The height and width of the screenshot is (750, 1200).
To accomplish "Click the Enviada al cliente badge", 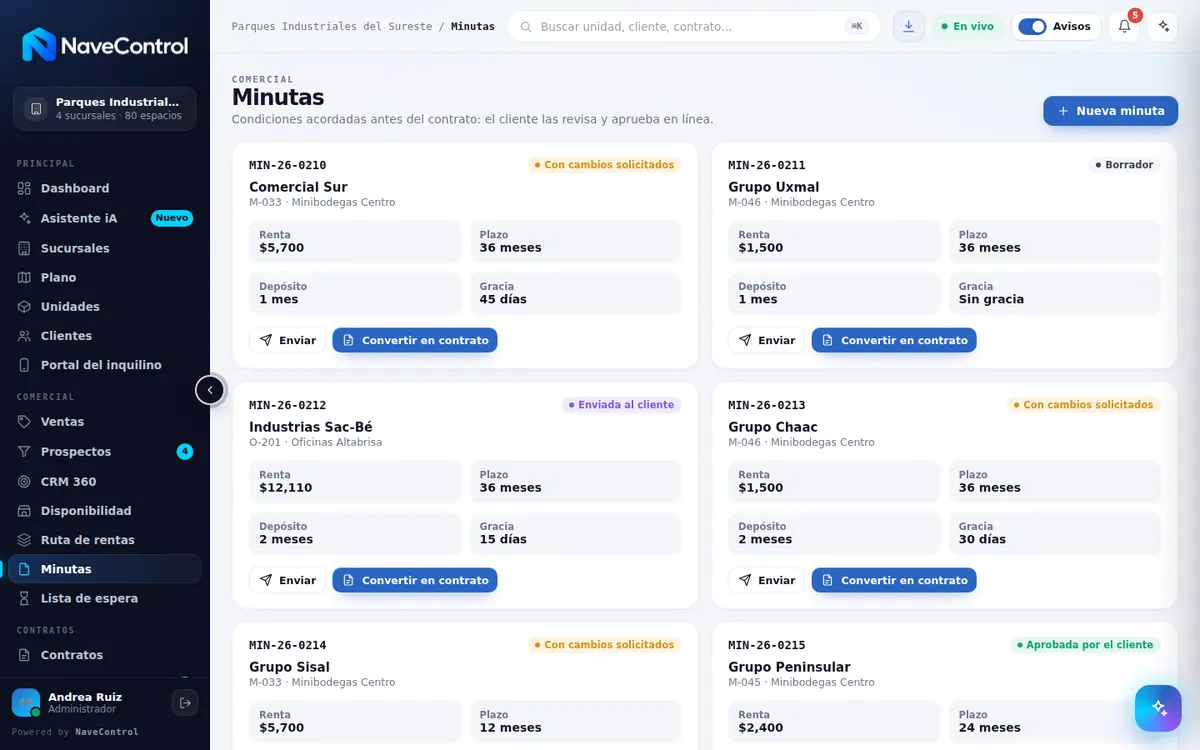I will coord(621,405).
